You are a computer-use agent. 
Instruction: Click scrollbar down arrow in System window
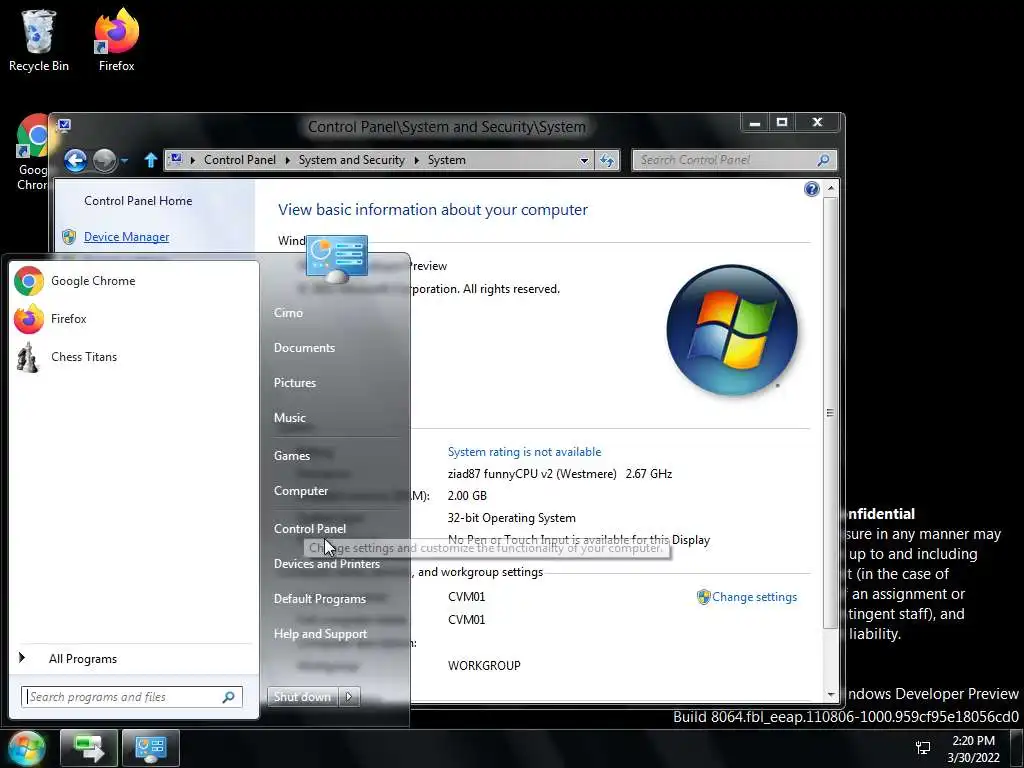[831, 695]
